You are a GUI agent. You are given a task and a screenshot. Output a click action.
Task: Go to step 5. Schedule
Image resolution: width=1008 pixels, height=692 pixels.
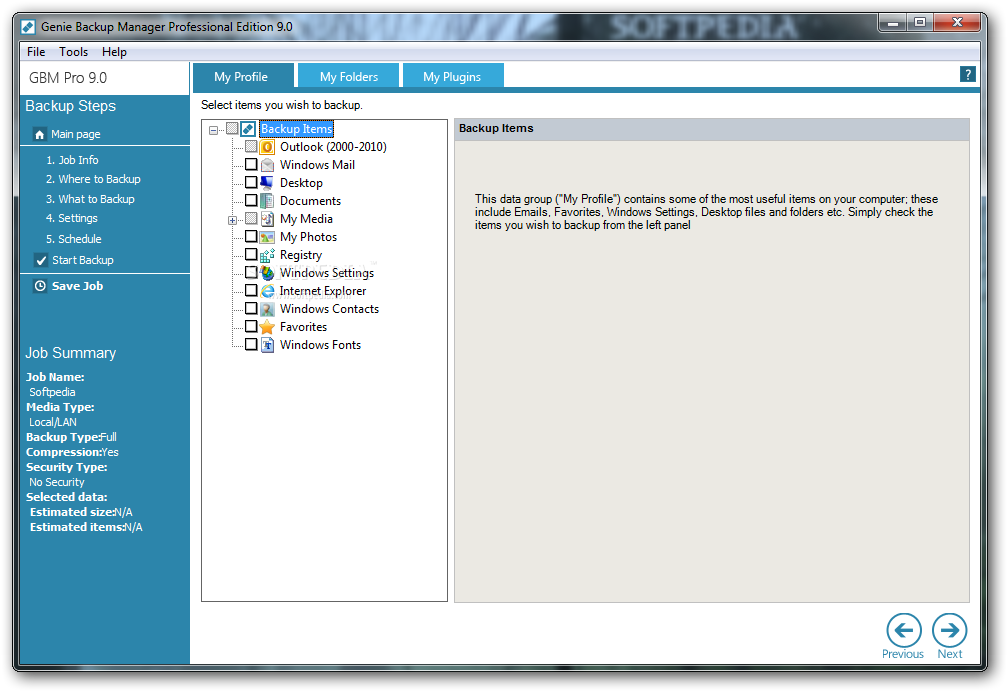(x=73, y=239)
